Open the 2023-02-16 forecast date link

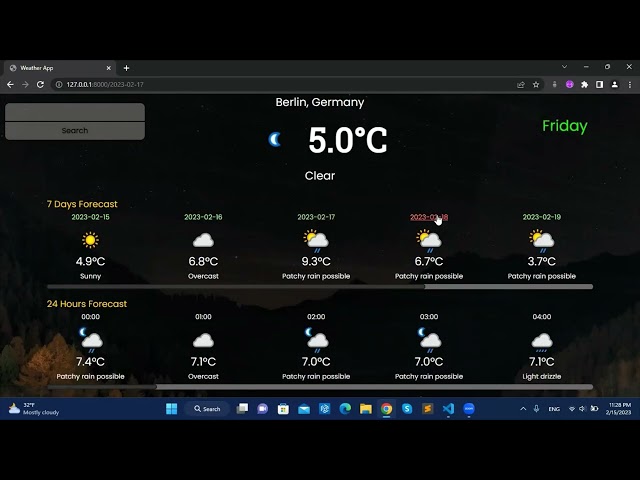[203, 217]
